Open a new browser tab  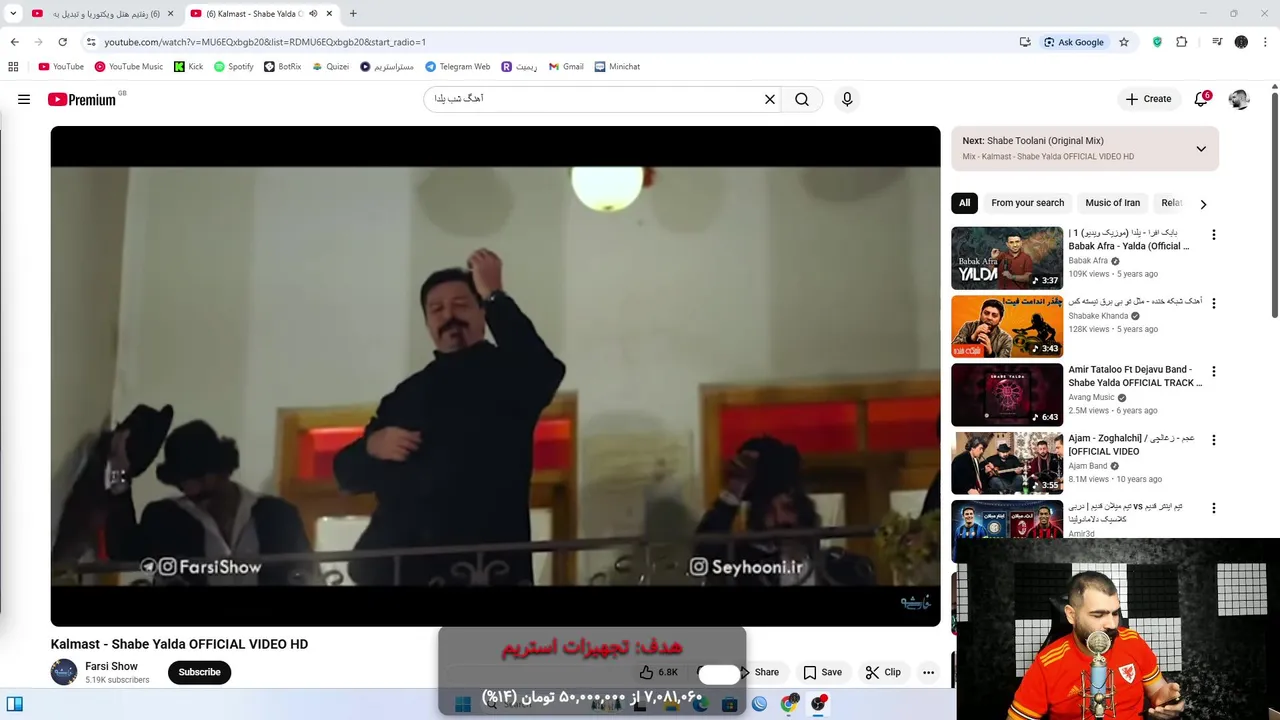click(x=353, y=14)
